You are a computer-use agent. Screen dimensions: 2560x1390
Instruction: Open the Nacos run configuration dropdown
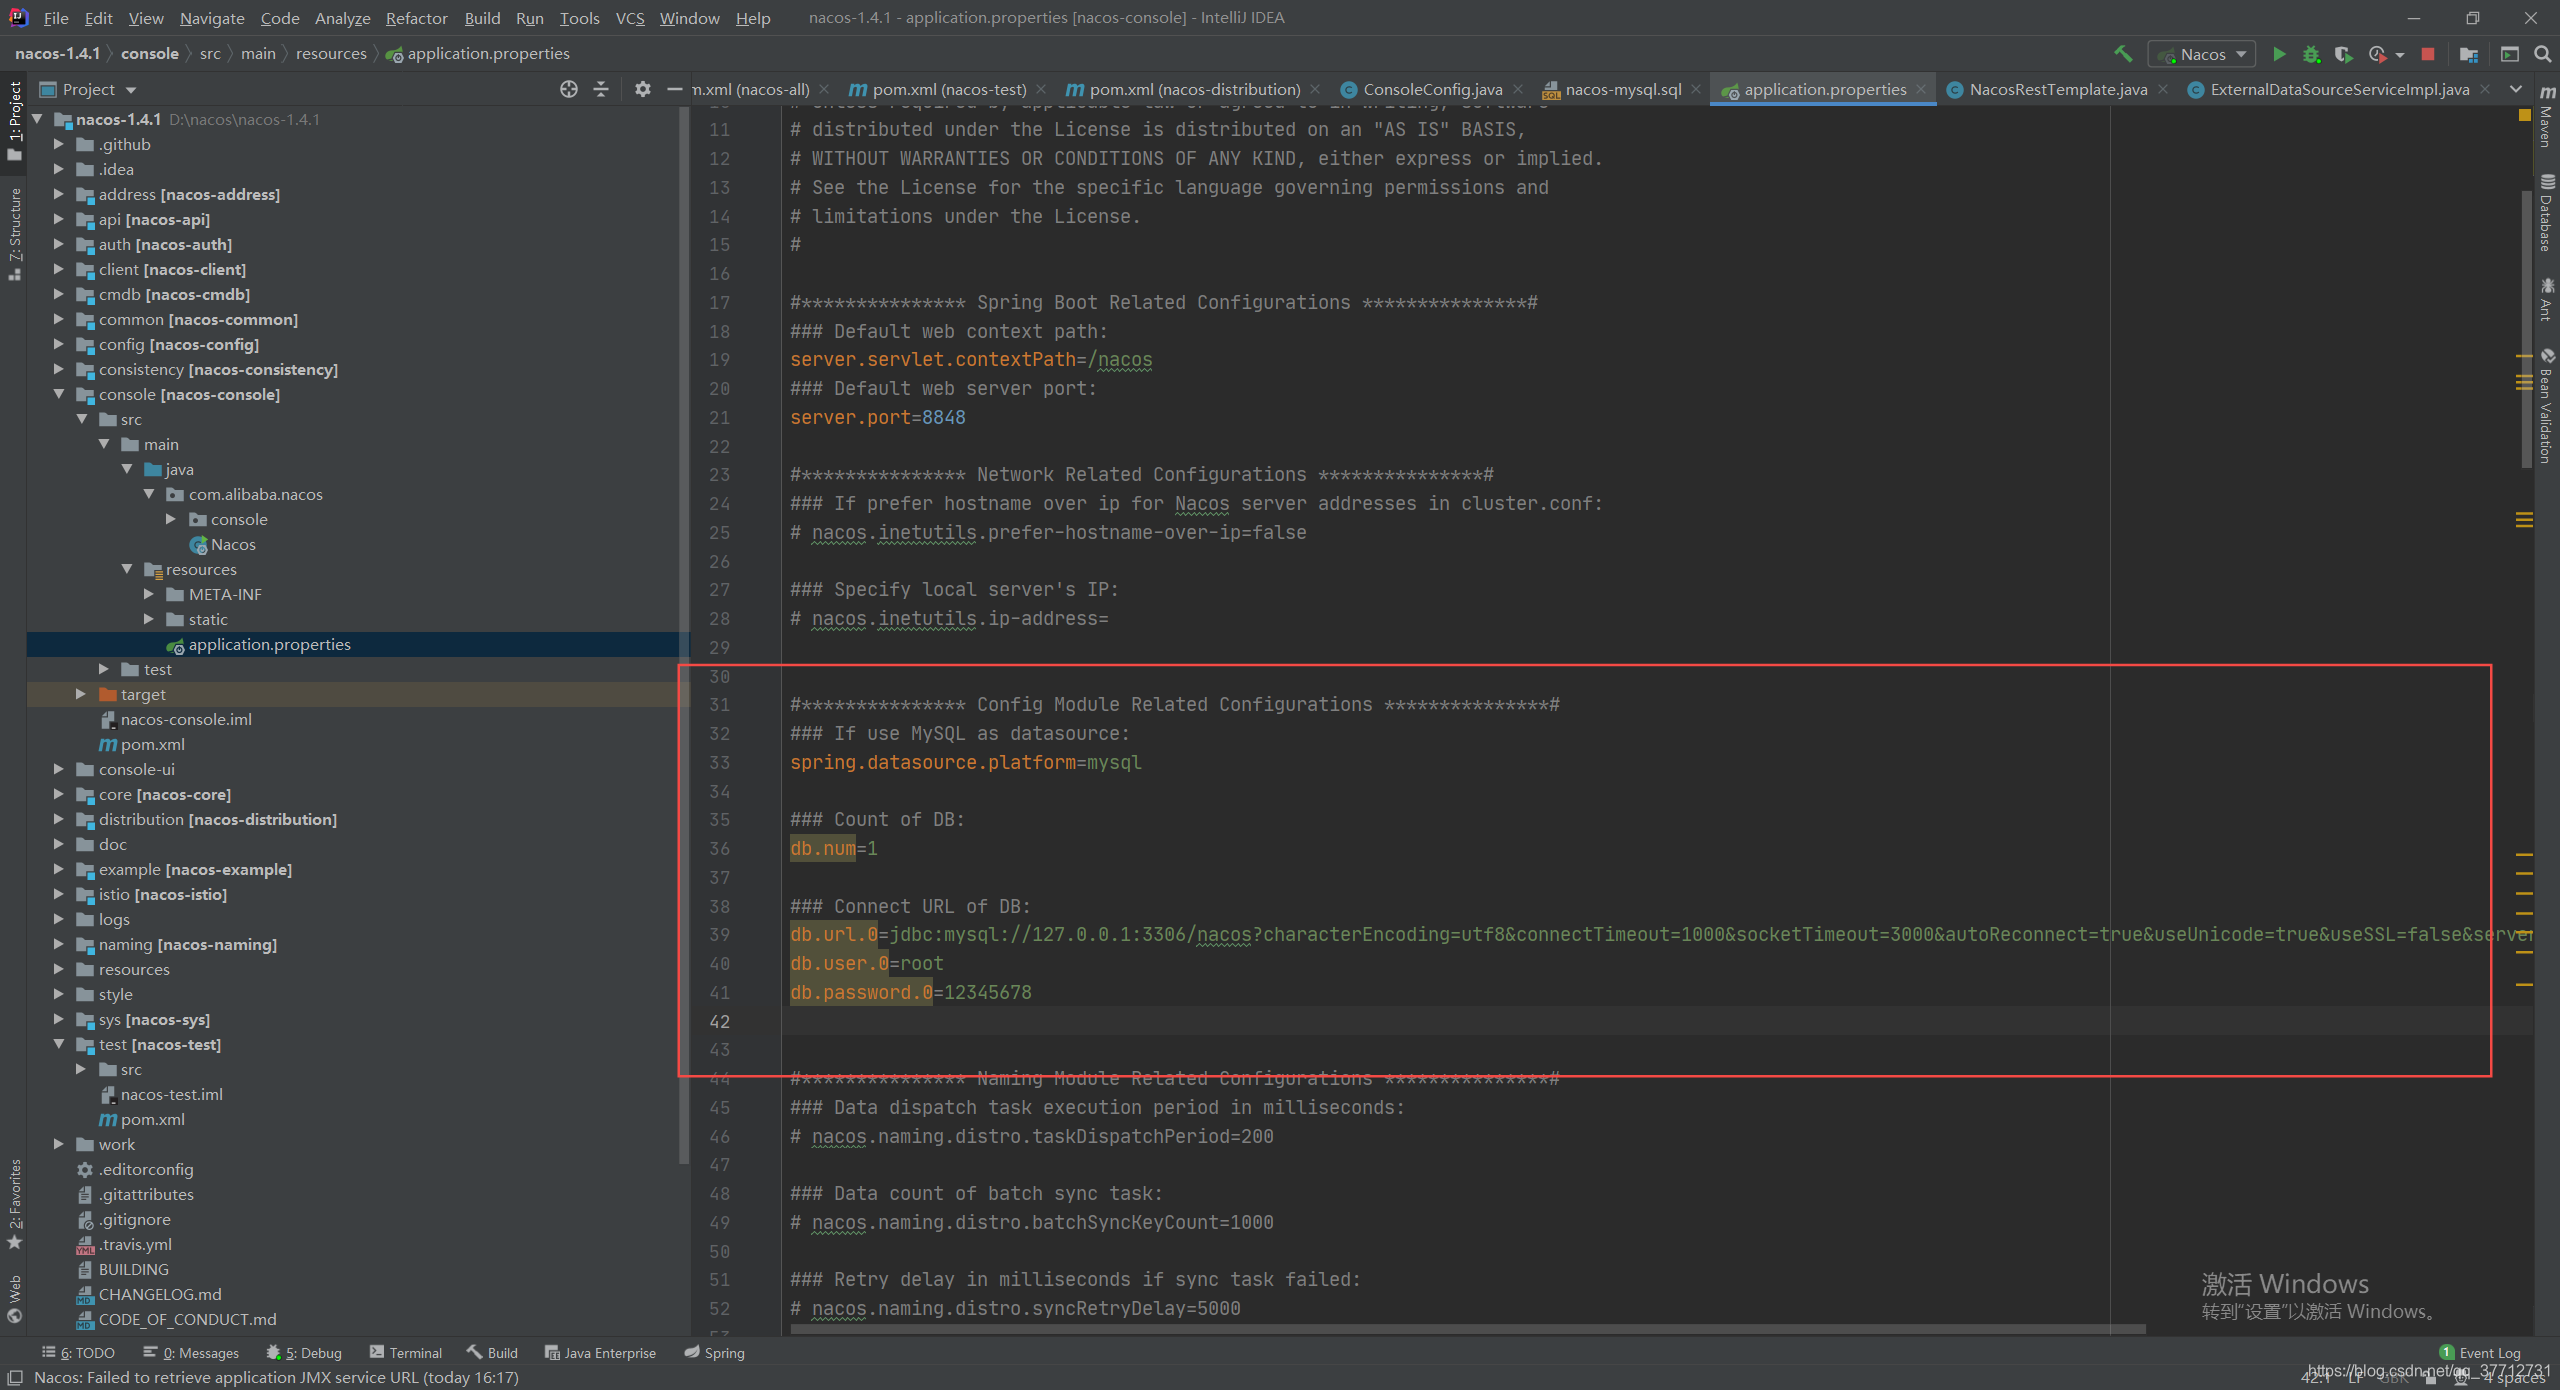pos(2203,54)
